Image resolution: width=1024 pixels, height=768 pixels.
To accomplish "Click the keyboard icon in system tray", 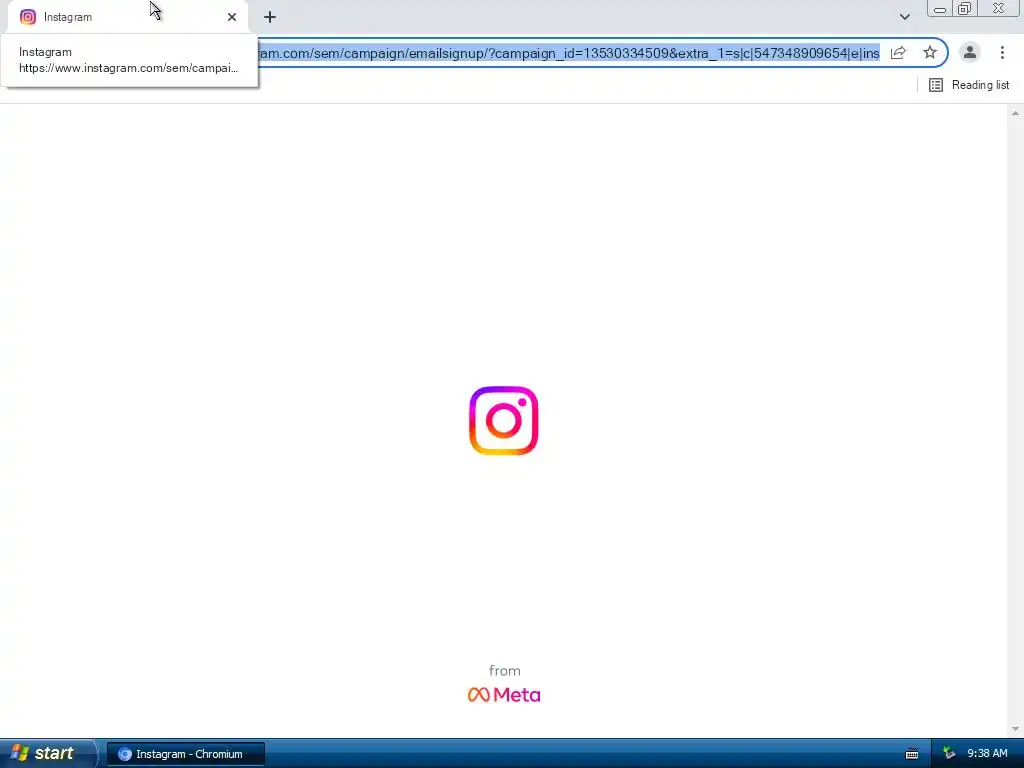I will pos(912,754).
